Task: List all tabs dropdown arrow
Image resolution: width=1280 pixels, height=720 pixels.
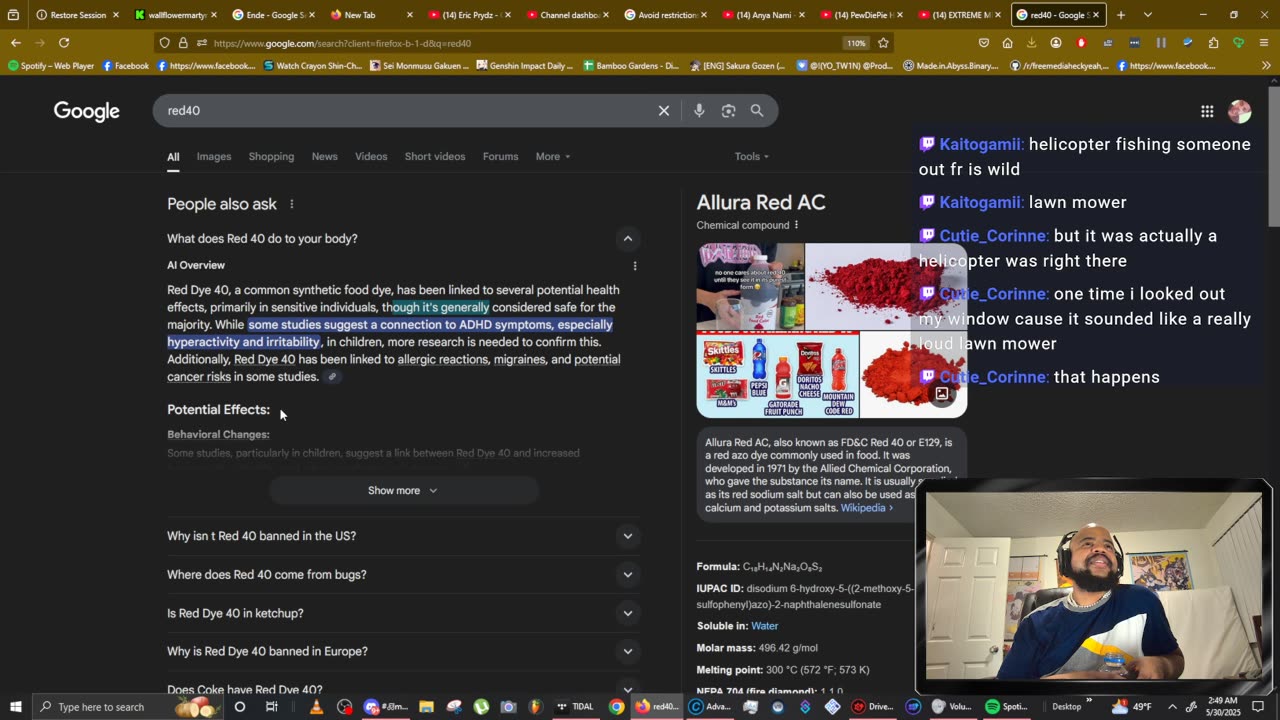Action: point(1147,15)
